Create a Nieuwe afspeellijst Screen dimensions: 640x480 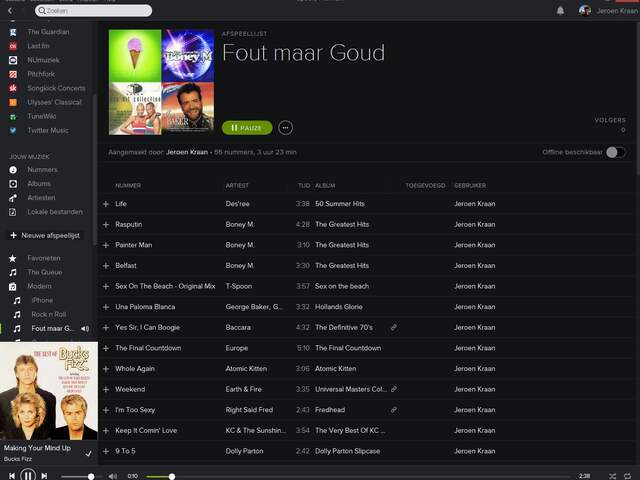click(x=45, y=236)
